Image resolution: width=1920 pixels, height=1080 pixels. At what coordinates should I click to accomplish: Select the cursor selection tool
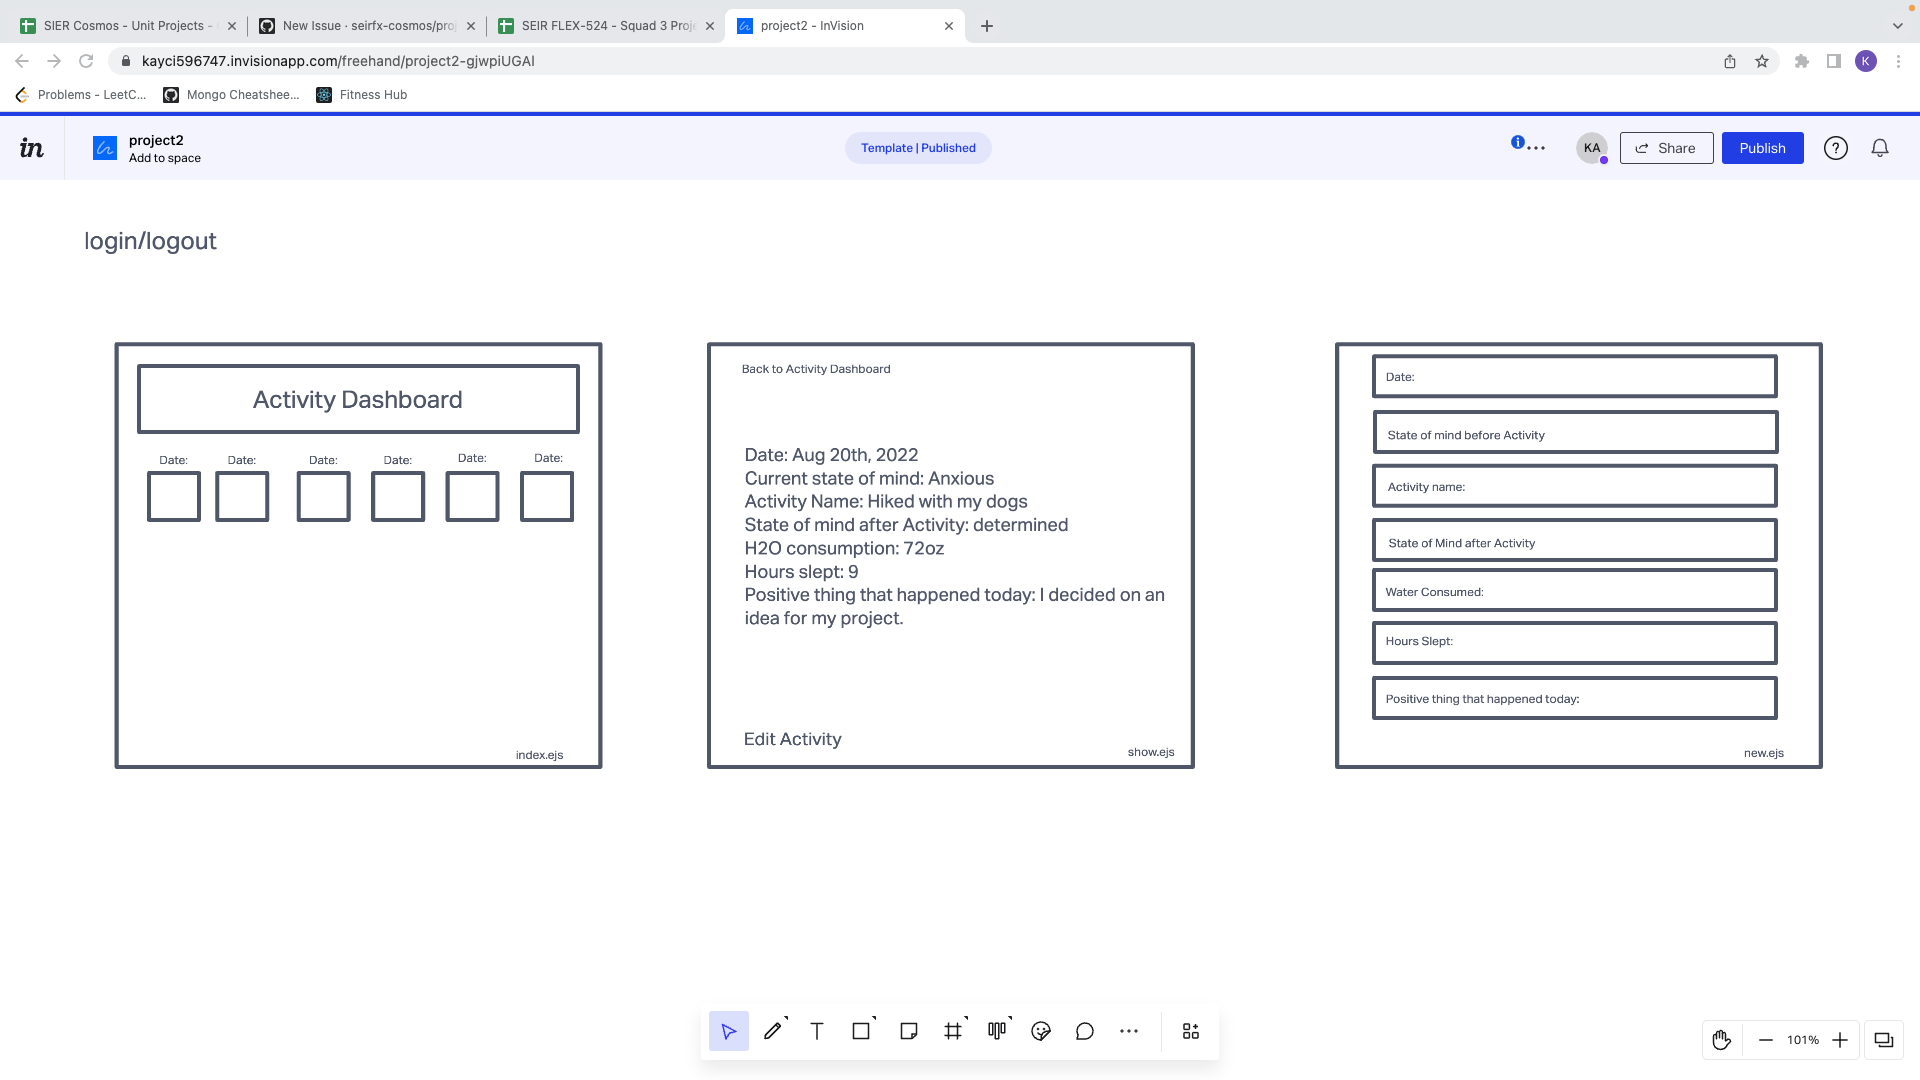point(729,1030)
